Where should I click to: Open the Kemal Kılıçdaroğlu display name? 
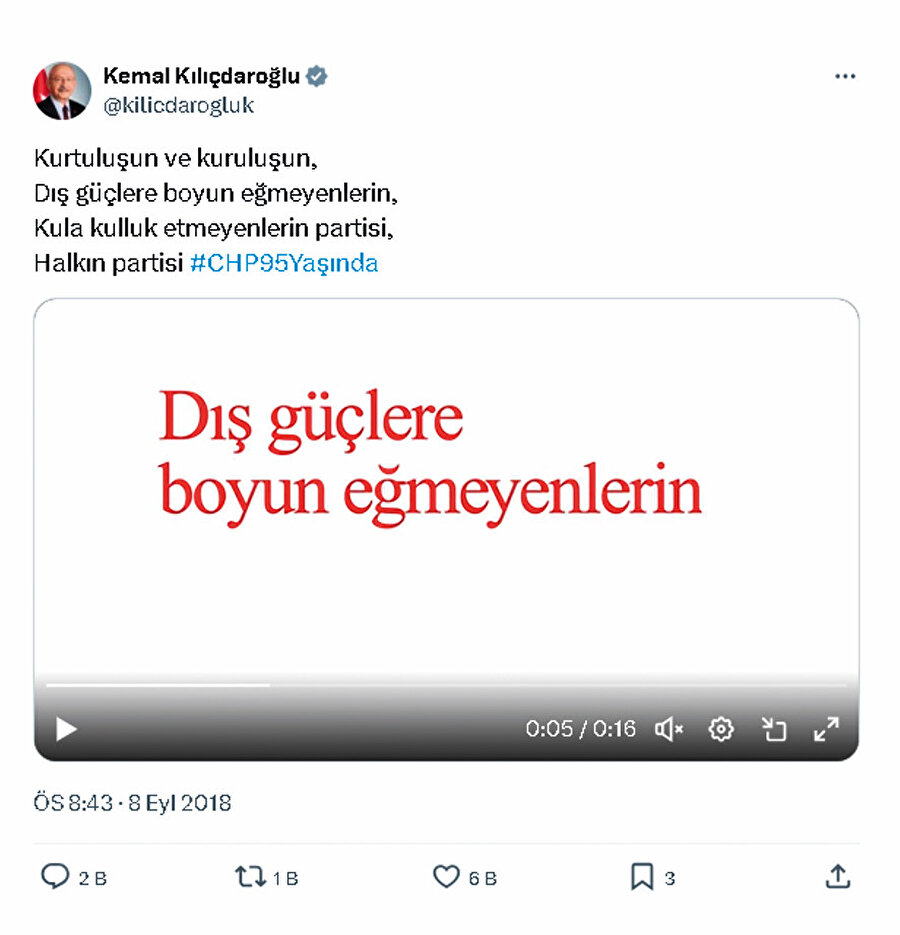[201, 76]
